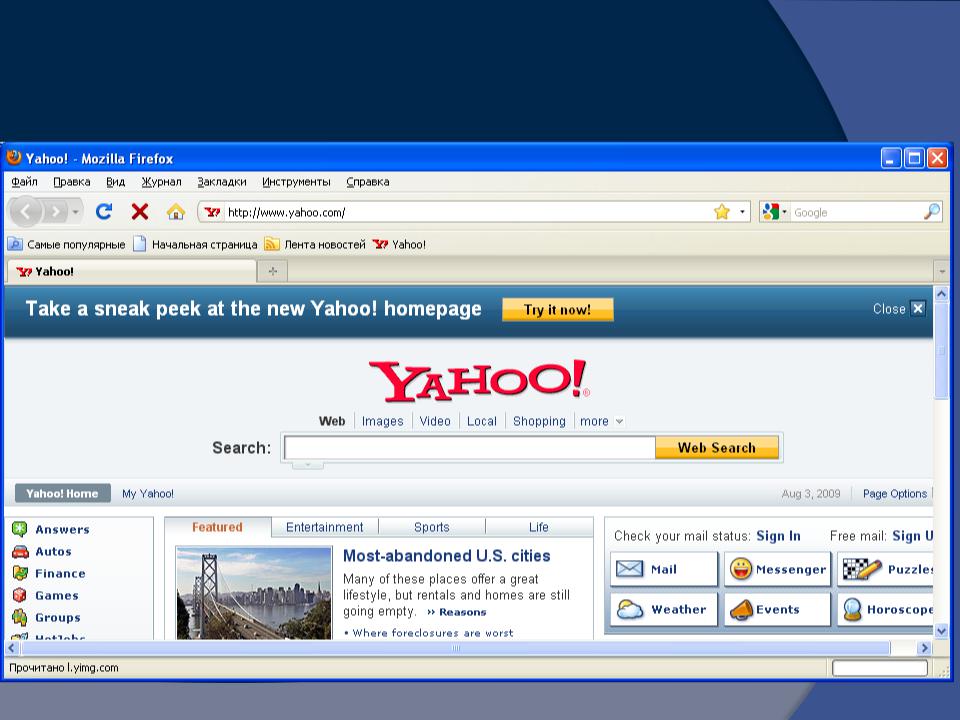Expand the search assist handle below the search box
Viewport: 960px width, 720px height.
point(308,465)
